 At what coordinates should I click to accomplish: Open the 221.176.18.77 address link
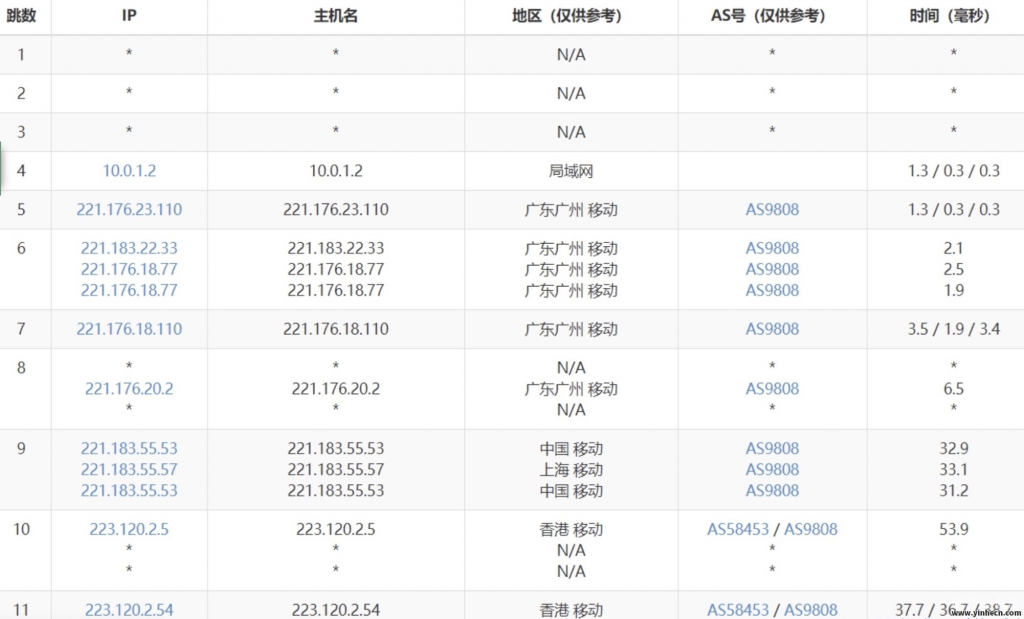pyautogui.click(x=128, y=269)
